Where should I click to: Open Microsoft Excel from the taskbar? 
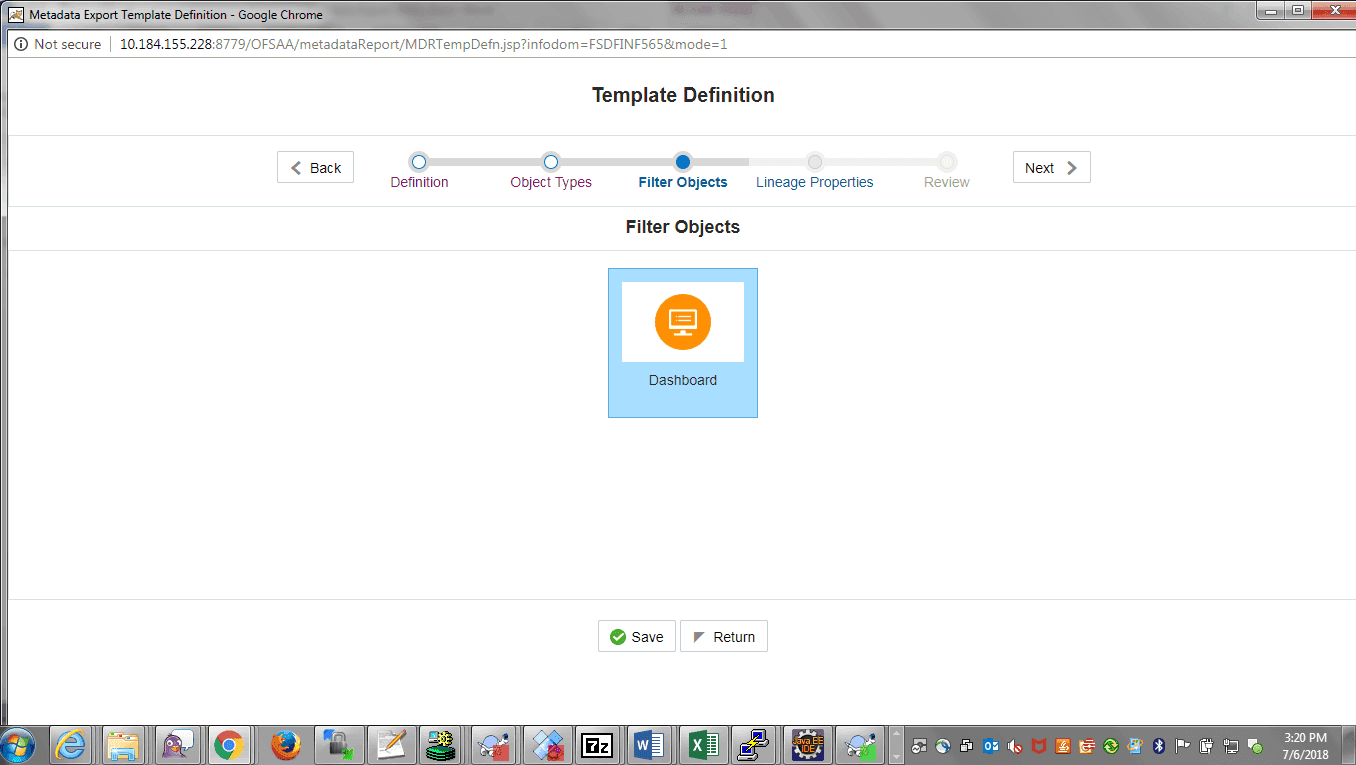[704, 745]
